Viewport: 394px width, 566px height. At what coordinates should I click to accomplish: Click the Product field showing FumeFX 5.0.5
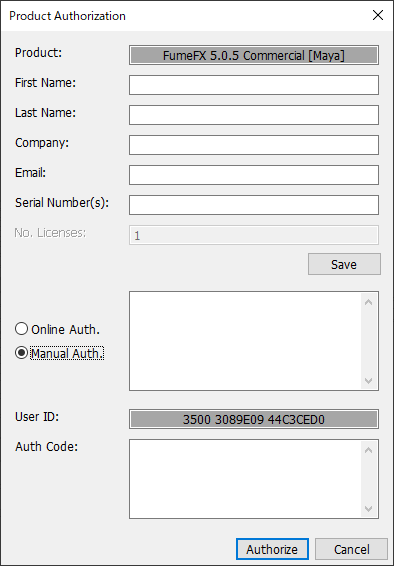[254, 55]
